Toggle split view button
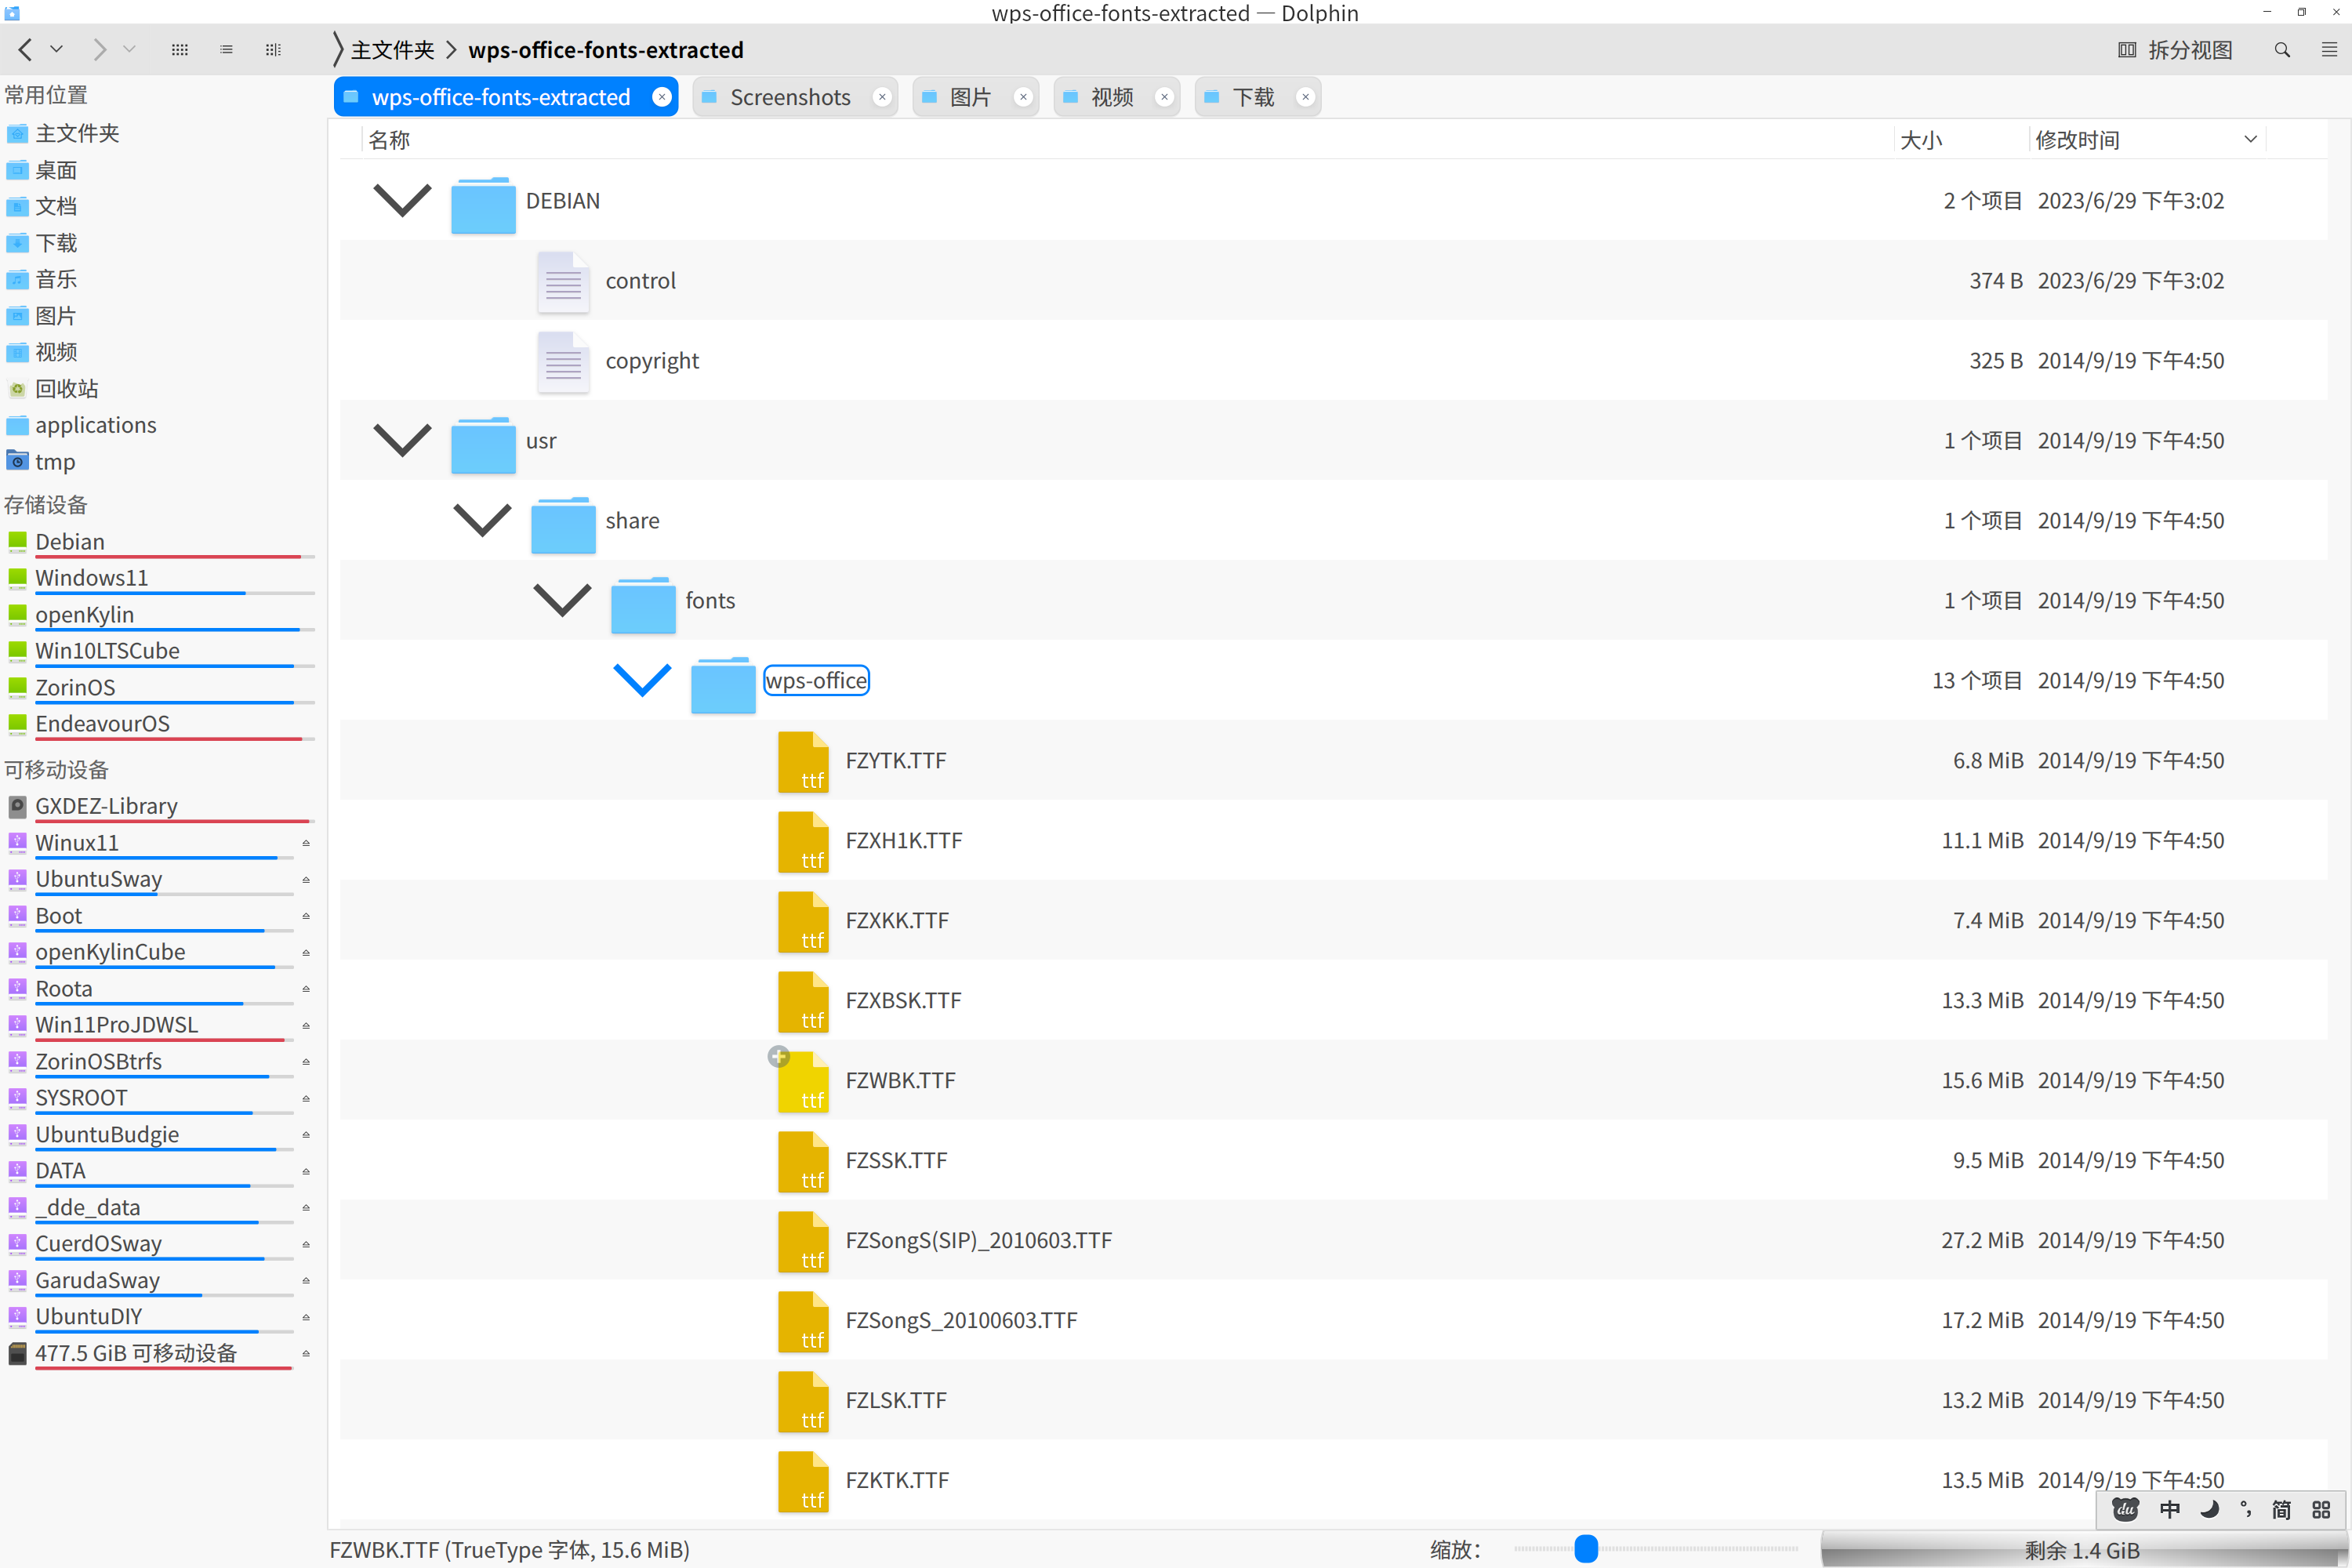 click(x=2176, y=49)
